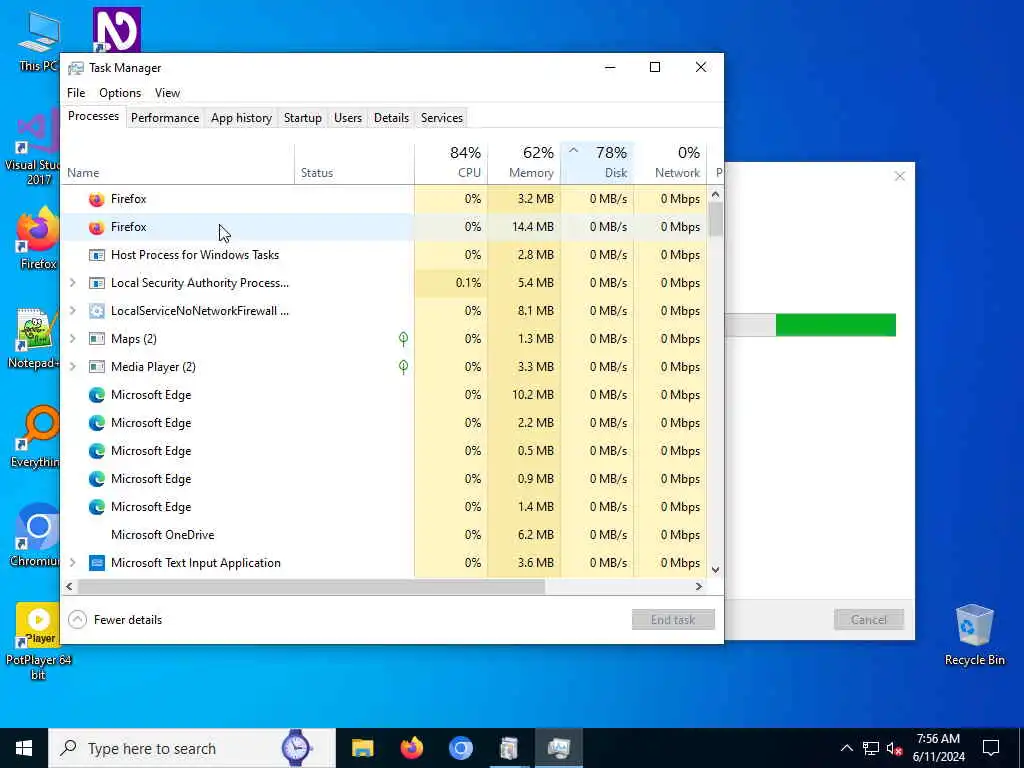The width and height of the screenshot is (1024, 768).
Task: Expand the Media Player (2) process group
Action: point(72,367)
